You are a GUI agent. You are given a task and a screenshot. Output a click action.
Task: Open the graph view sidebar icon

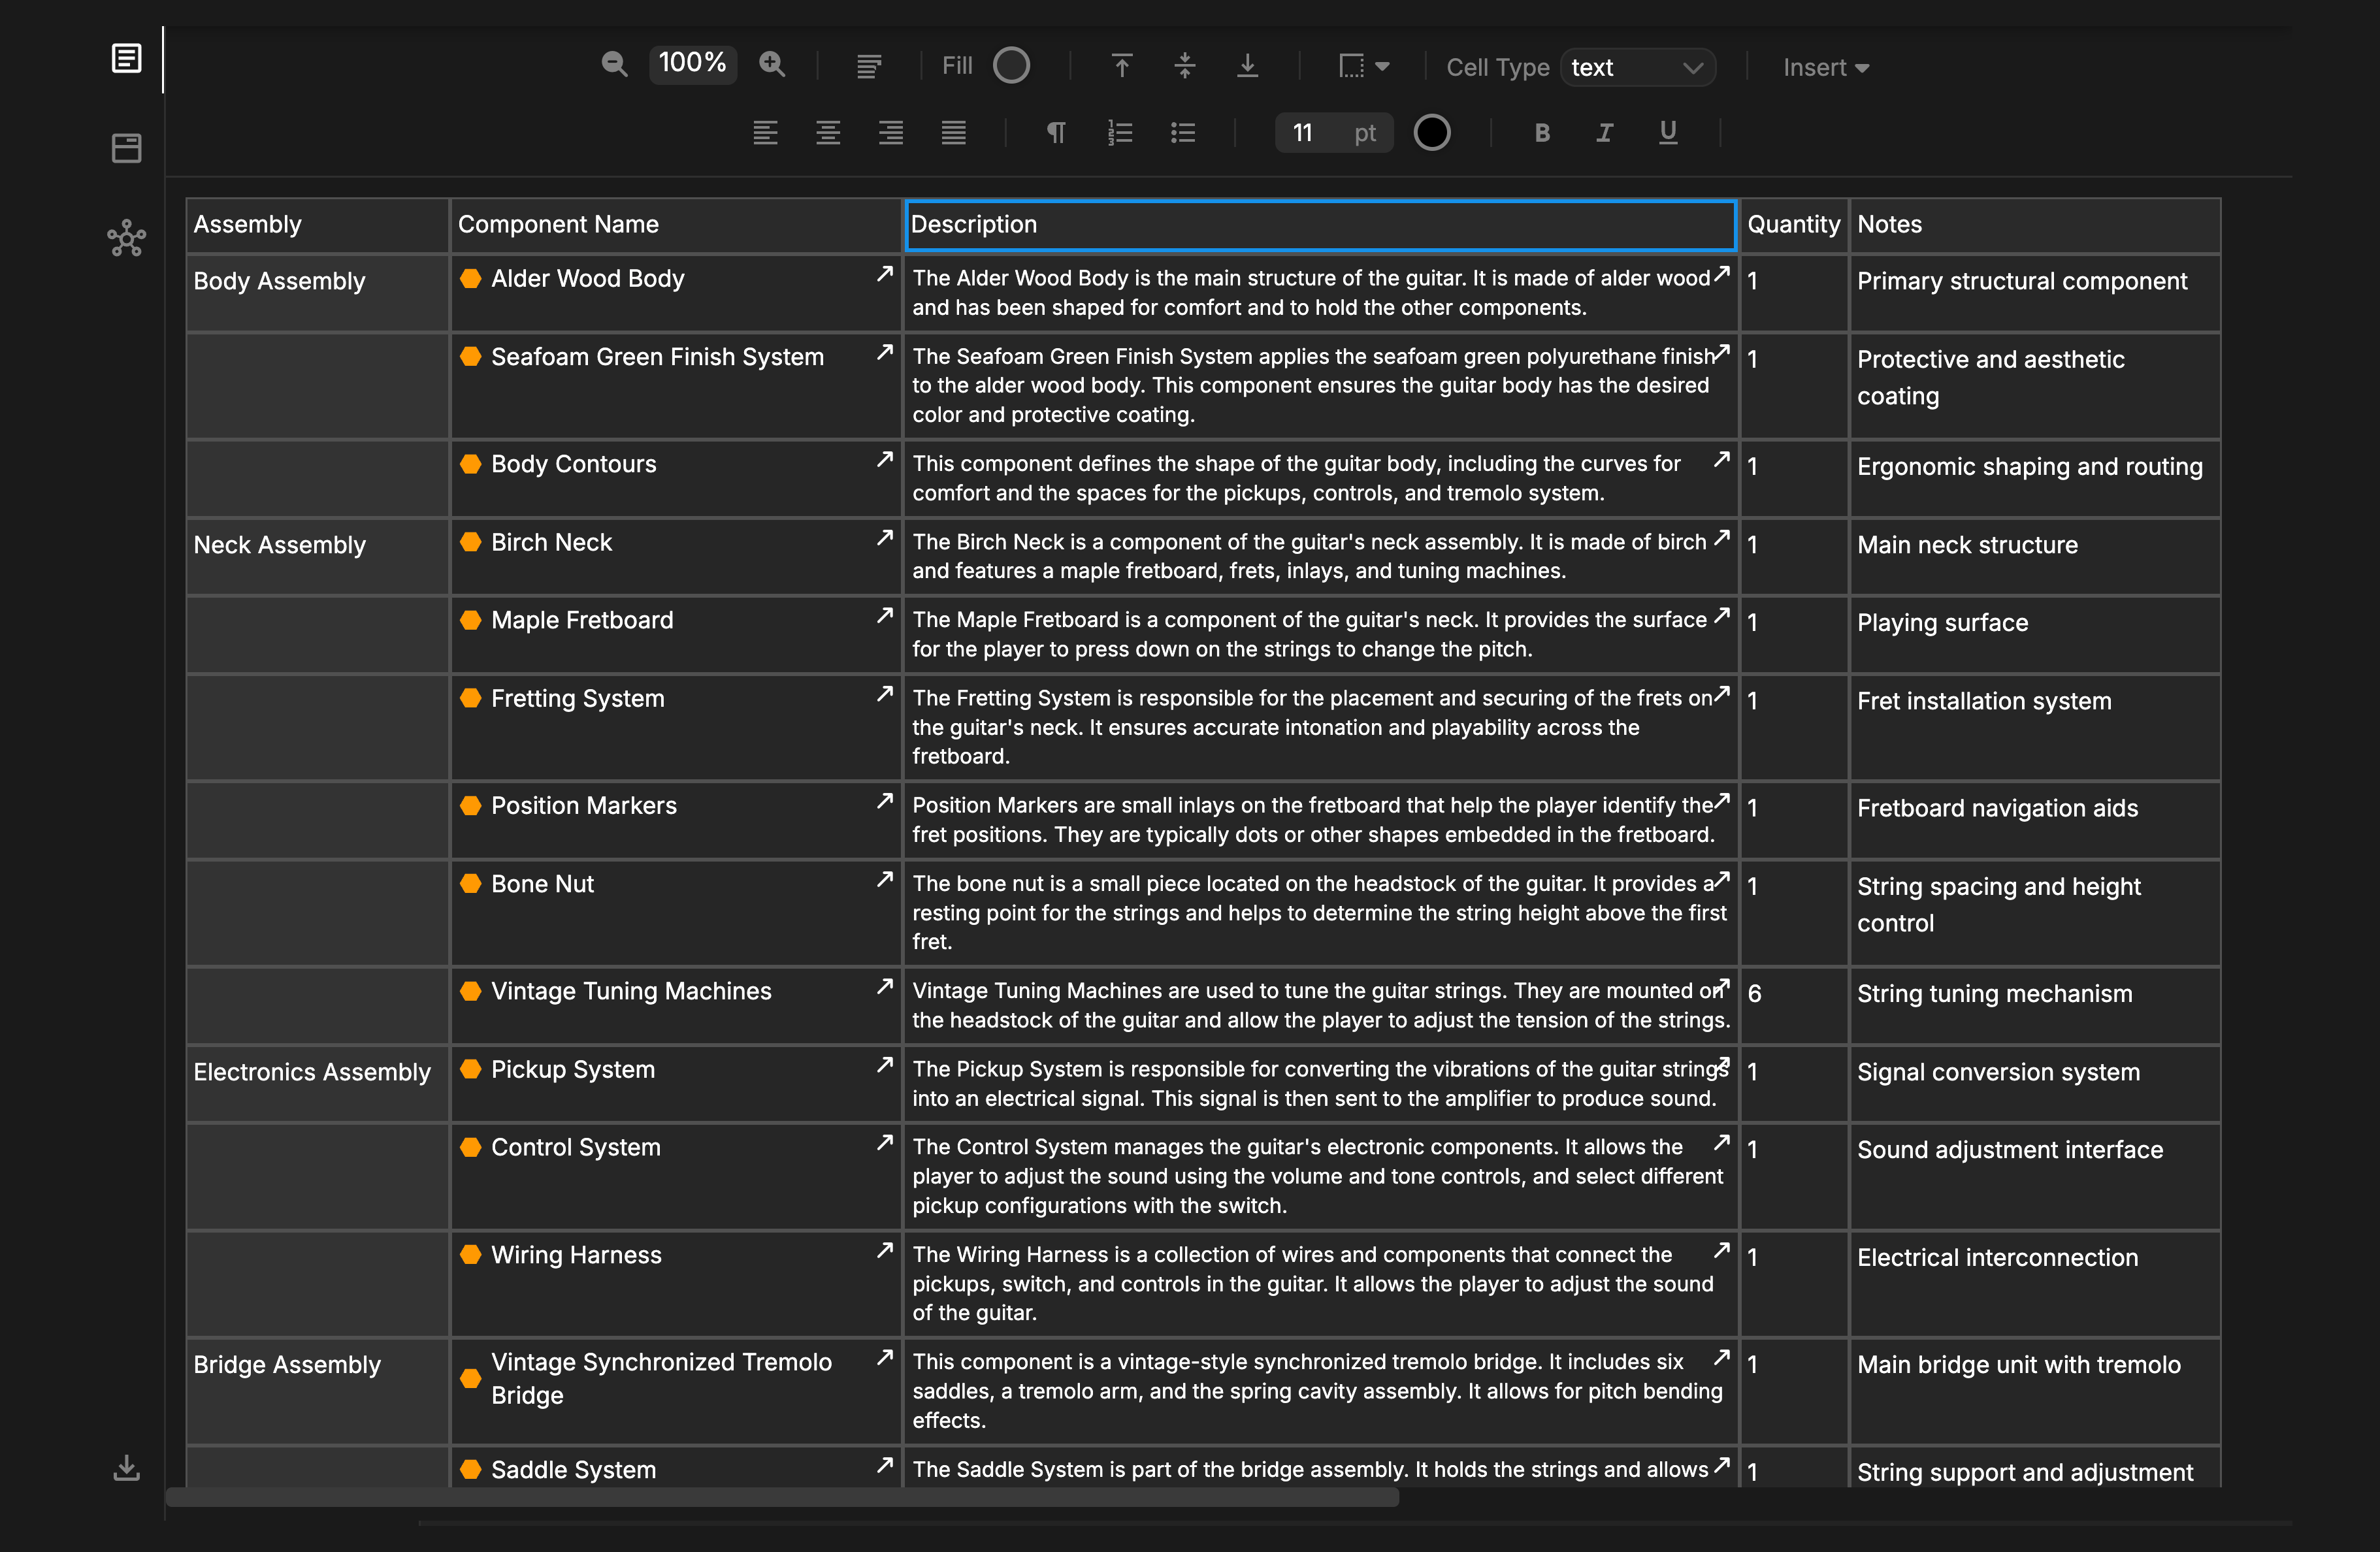click(127, 238)
